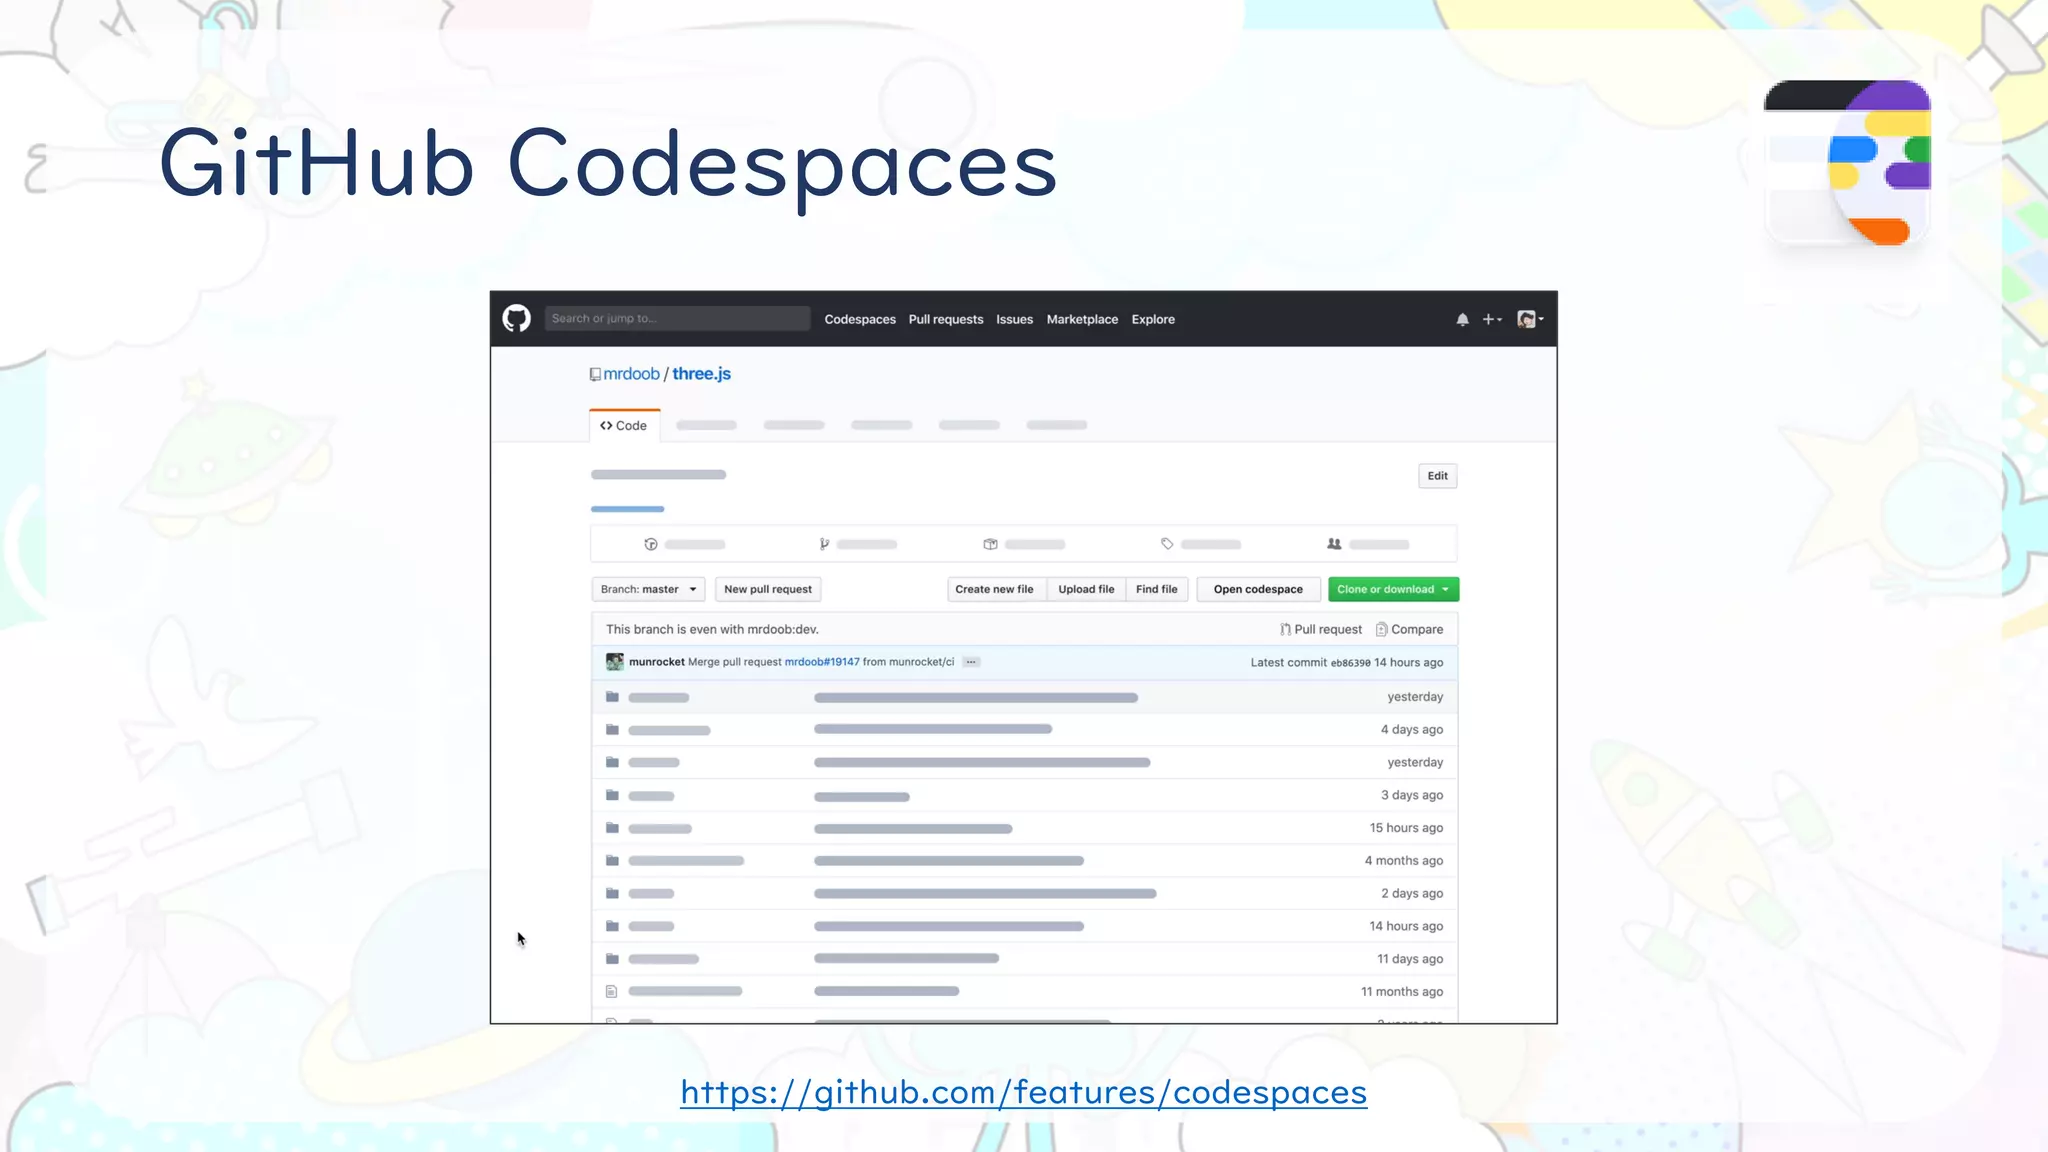Expand the Branch: master dropdown
Image resolution: width=2048 pixels, height=1152 pixels.
pyautogui.click(x=648, y=589)
